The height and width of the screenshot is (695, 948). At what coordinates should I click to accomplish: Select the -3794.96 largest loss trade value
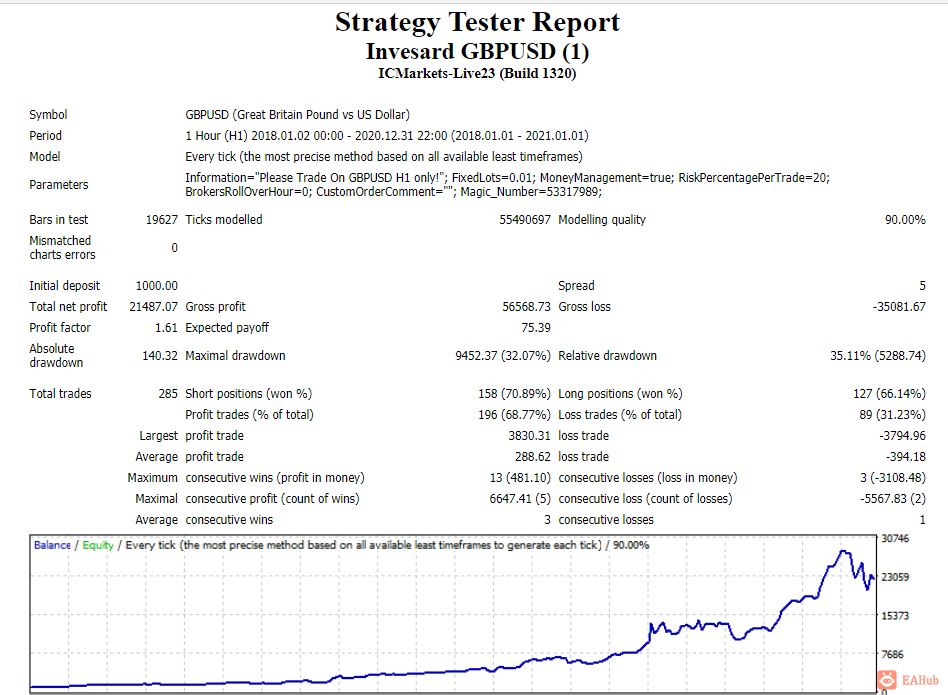click(x=902, y=436)
